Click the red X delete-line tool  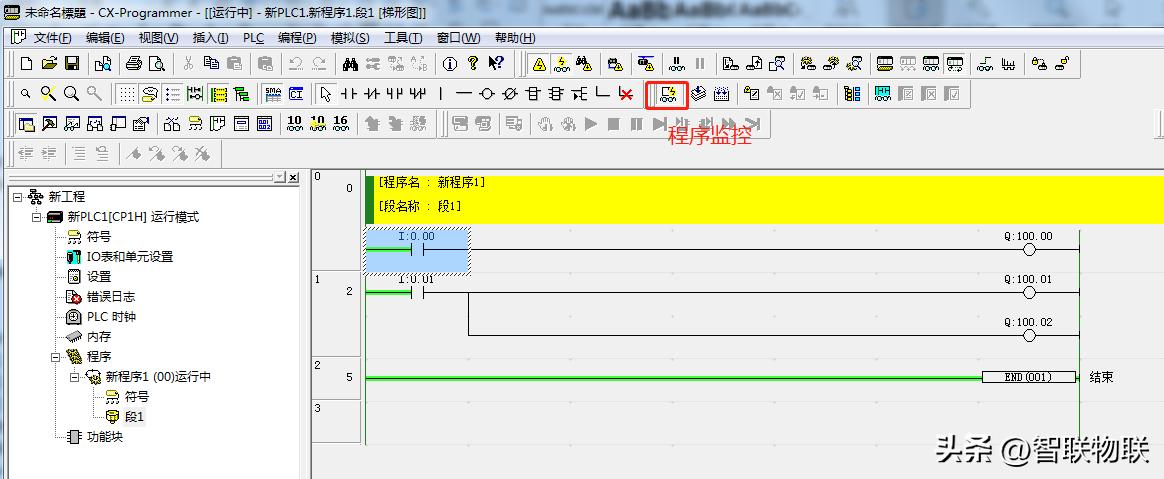click(626, 94)
